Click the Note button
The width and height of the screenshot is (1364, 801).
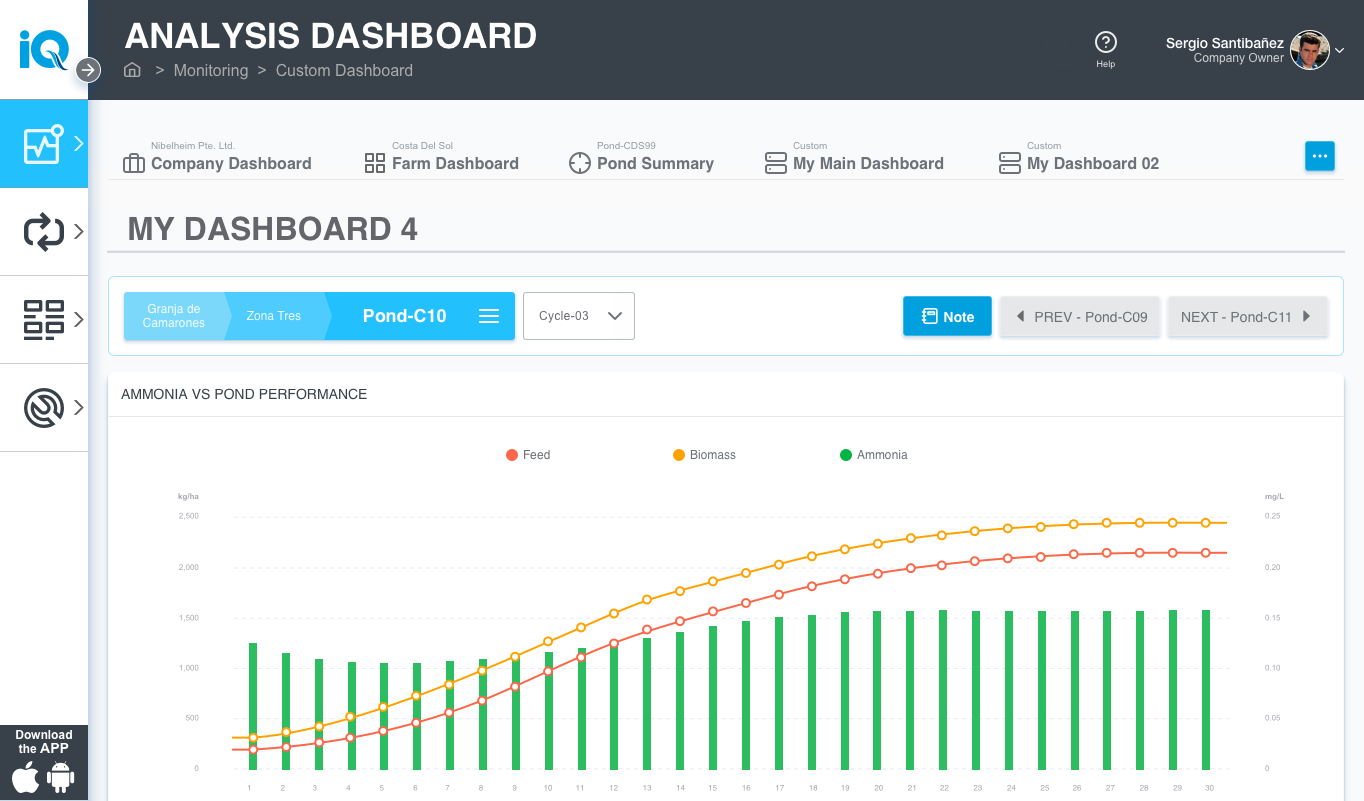pos(947,316)
